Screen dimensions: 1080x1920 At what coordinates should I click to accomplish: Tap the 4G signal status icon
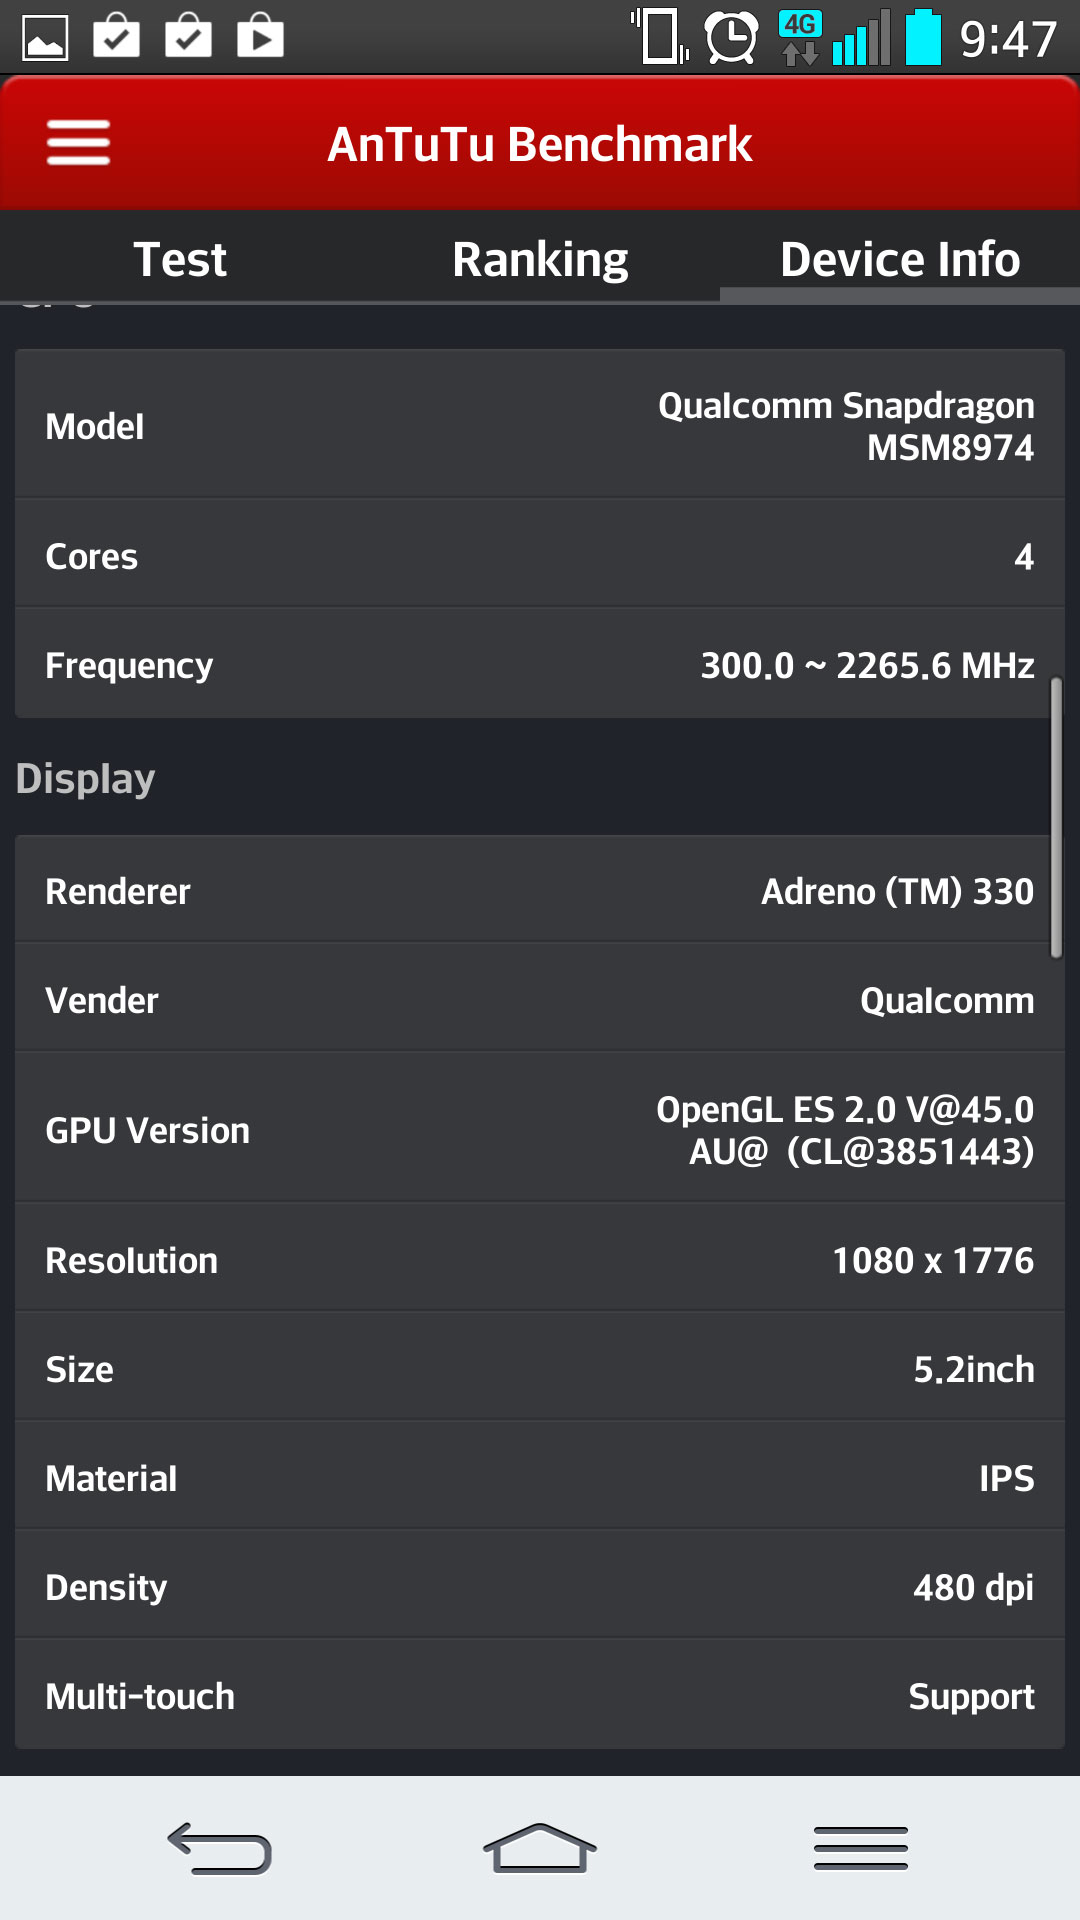pos(800,38)
